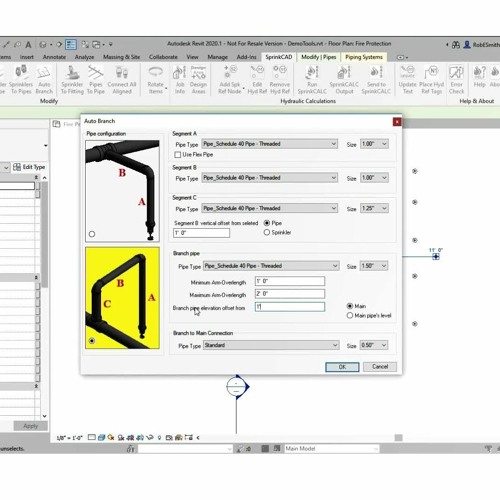
Task: Open the Main Model workset dropdown
Action: pyautogui.click(x=331, y=449)
